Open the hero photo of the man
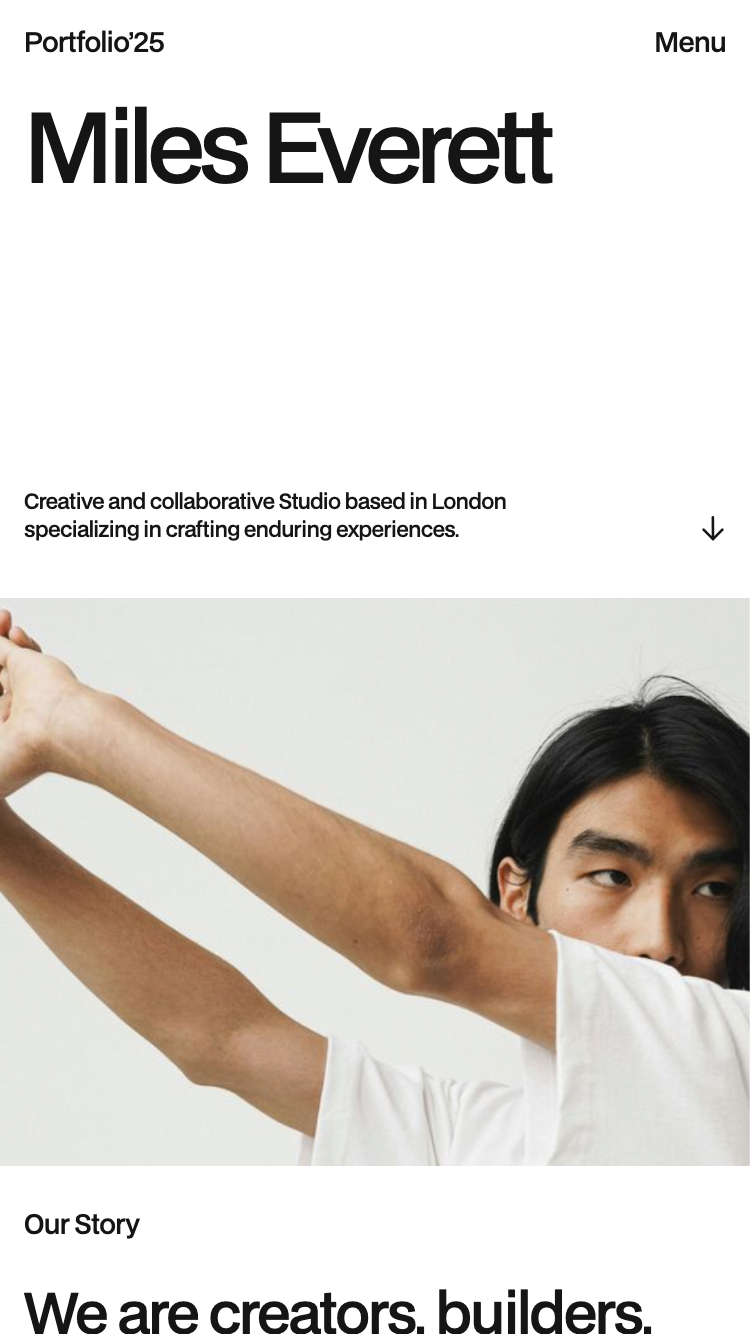The height and width of the screenshot is (1334, 750). (x=375, y=882)
